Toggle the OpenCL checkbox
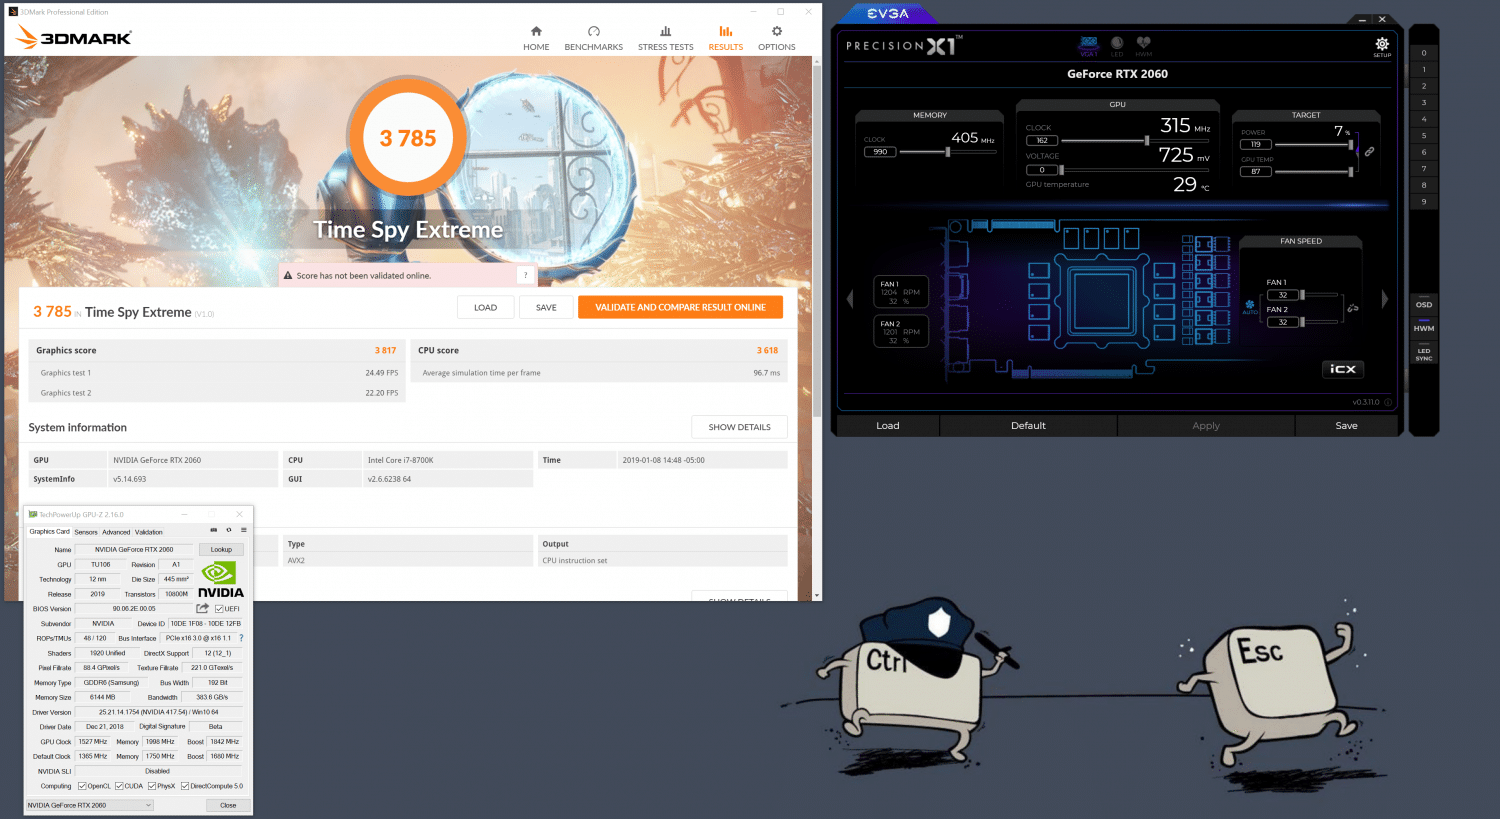This screenshot has height=819, width=1500. (82, 786)
